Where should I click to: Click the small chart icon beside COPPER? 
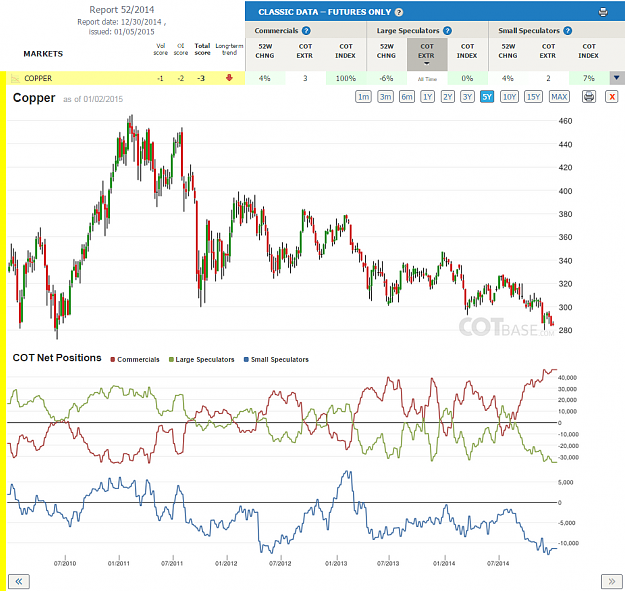pyautogui.click(x=15, y=78)
